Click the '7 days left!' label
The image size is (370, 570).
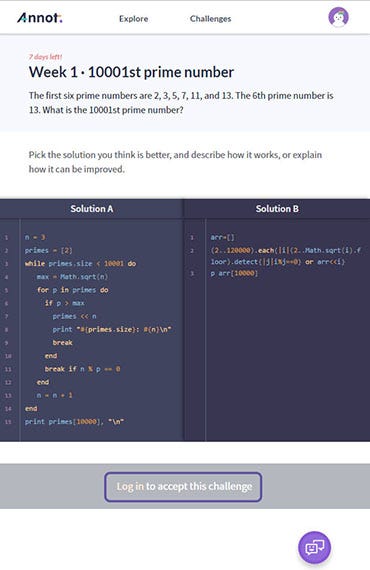tap(45, 57)
